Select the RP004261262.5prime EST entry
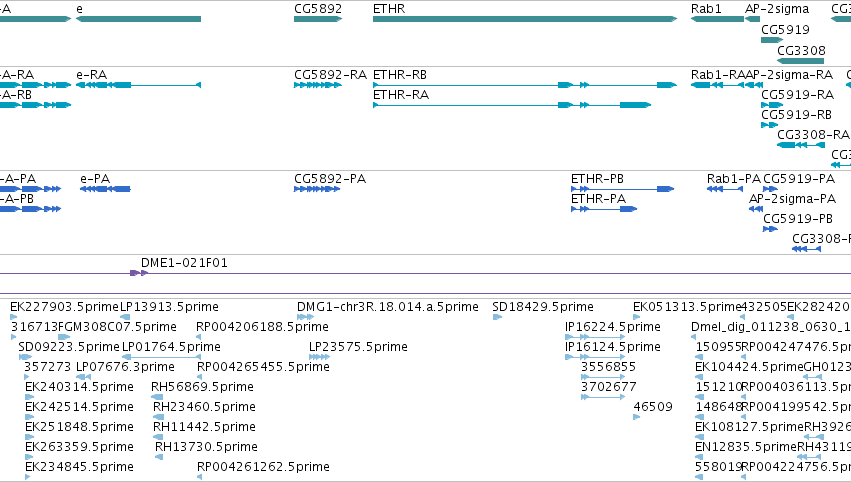Image resolution: width=851 pixels, height=482 pixels. pyautogui.click(x=263, y=467)
